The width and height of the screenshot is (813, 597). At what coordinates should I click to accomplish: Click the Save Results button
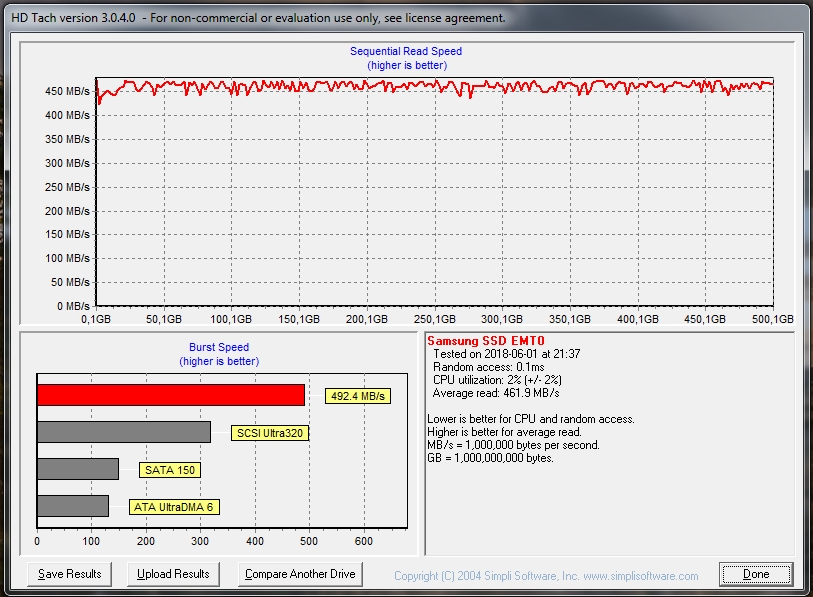click(69, 574)
